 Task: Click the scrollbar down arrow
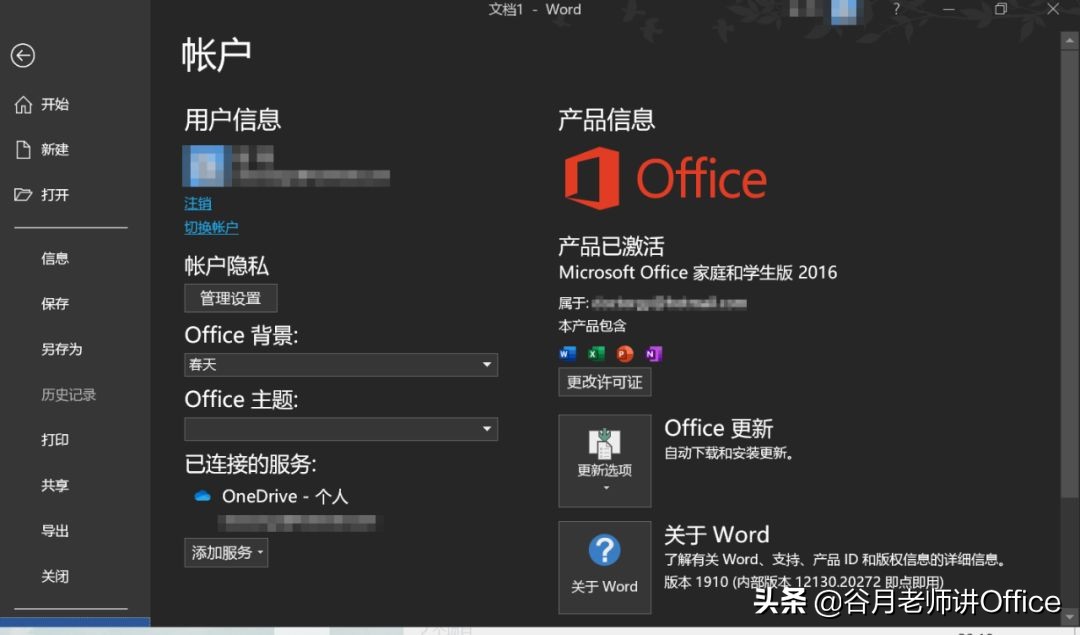(1069, 616)
